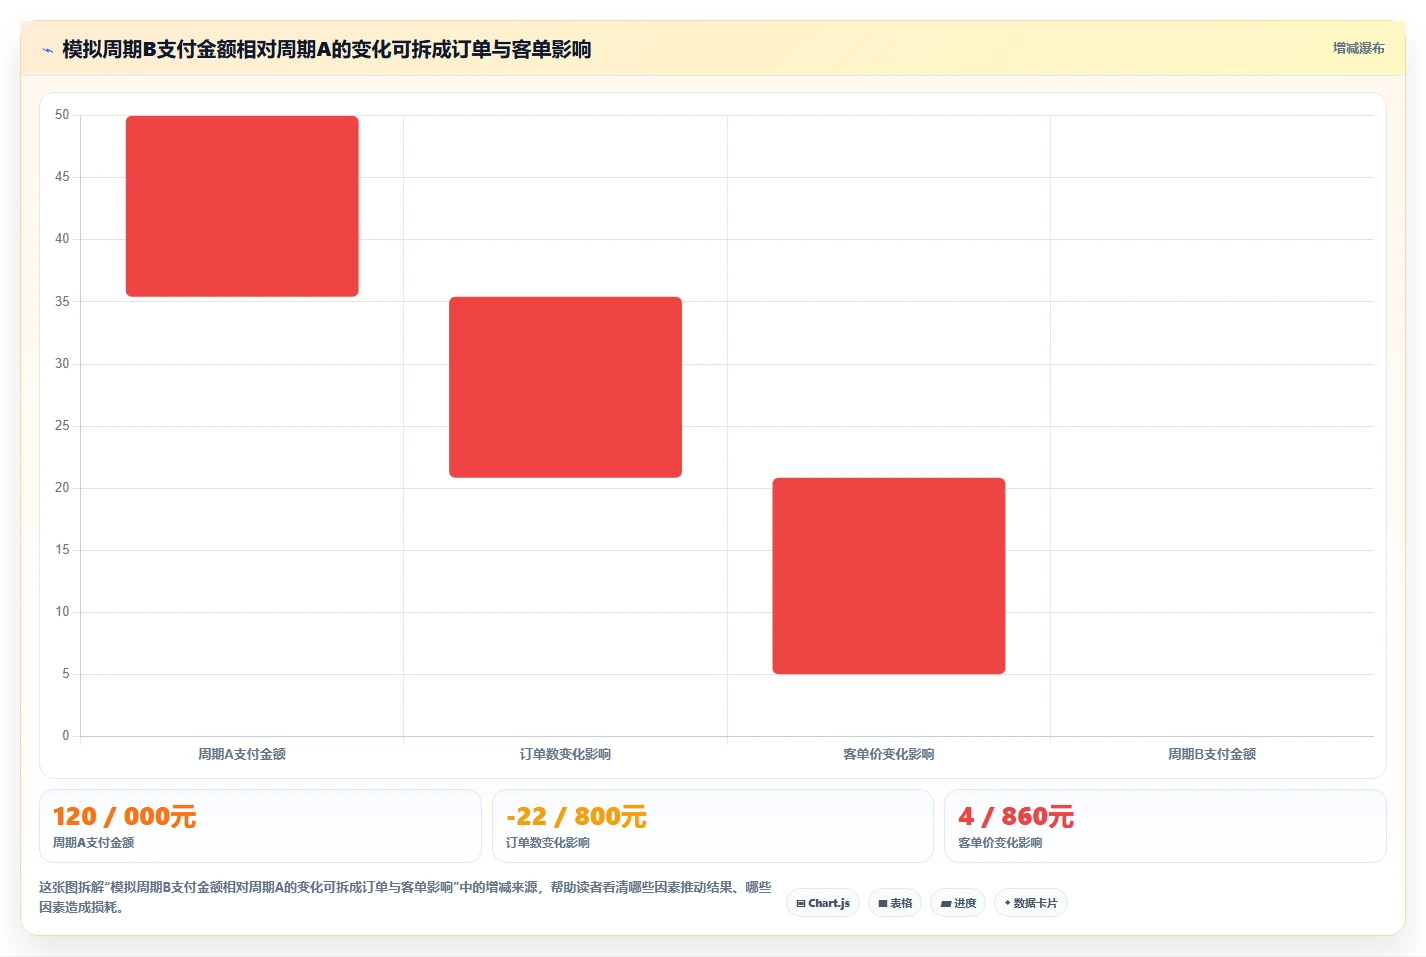Select the Chart.js tag chip
This screenshot has height=957, width=1426.
823,903
